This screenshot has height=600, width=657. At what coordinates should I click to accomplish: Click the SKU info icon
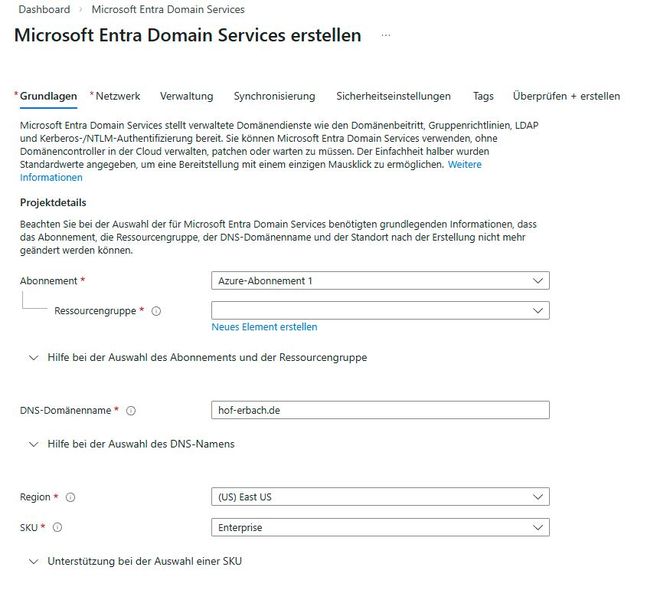(57, 528)
